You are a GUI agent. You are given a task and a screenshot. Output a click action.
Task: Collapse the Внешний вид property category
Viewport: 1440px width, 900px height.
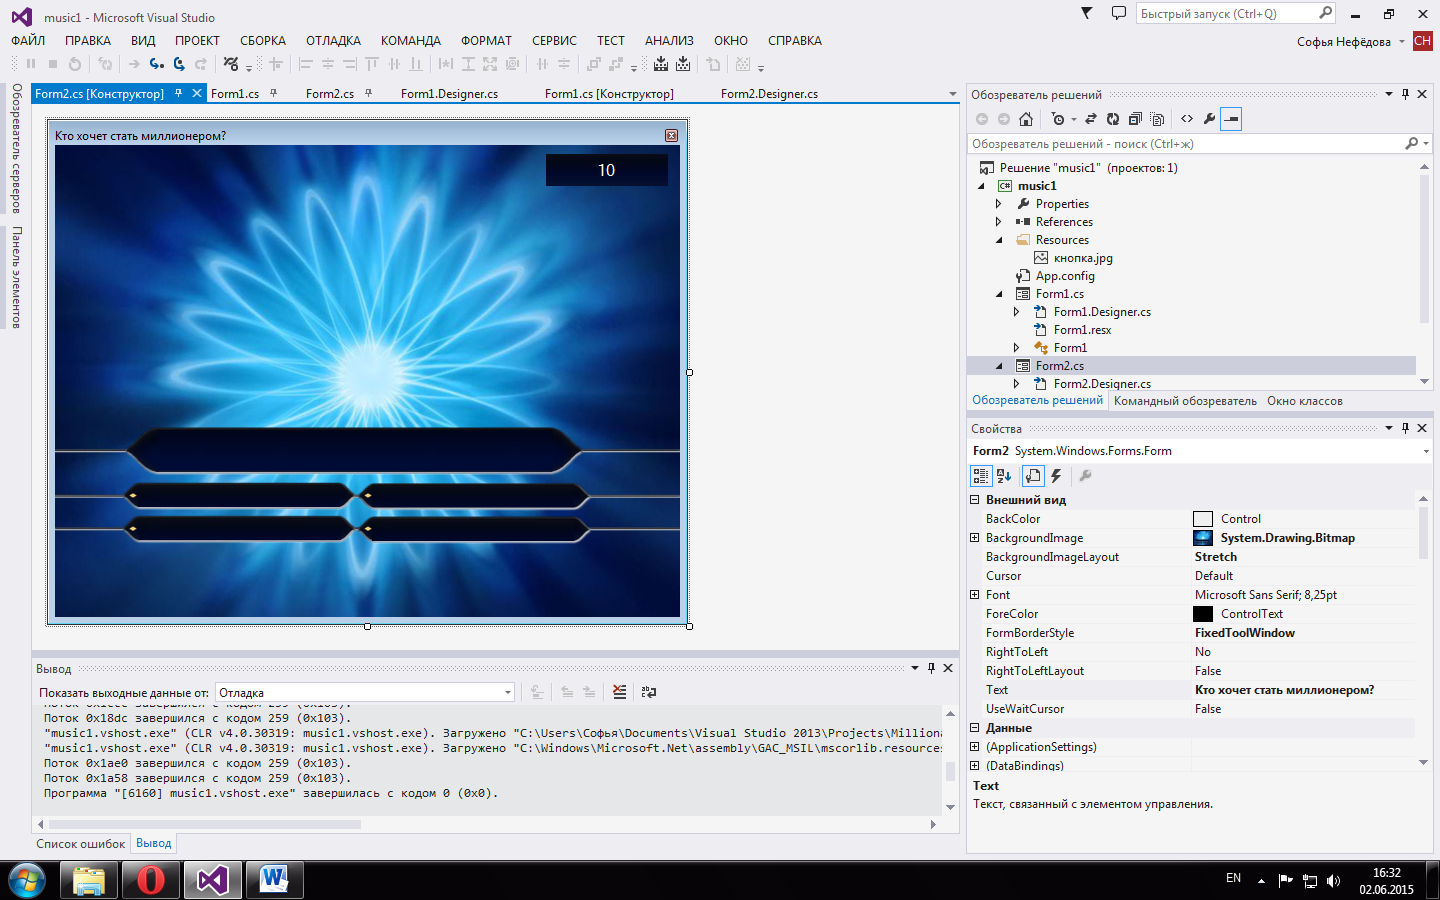tap(975, 500)
